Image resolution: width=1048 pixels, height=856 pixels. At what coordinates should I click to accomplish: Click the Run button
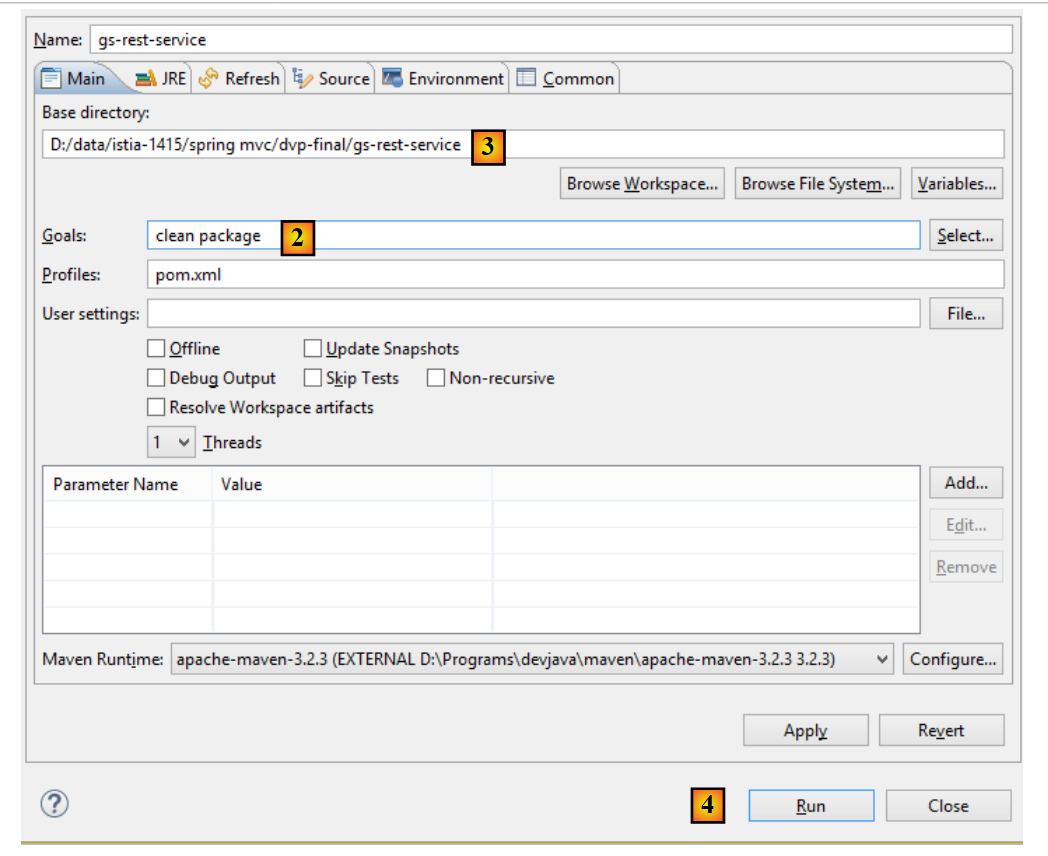pyautogui.click(x=811, y=806)
